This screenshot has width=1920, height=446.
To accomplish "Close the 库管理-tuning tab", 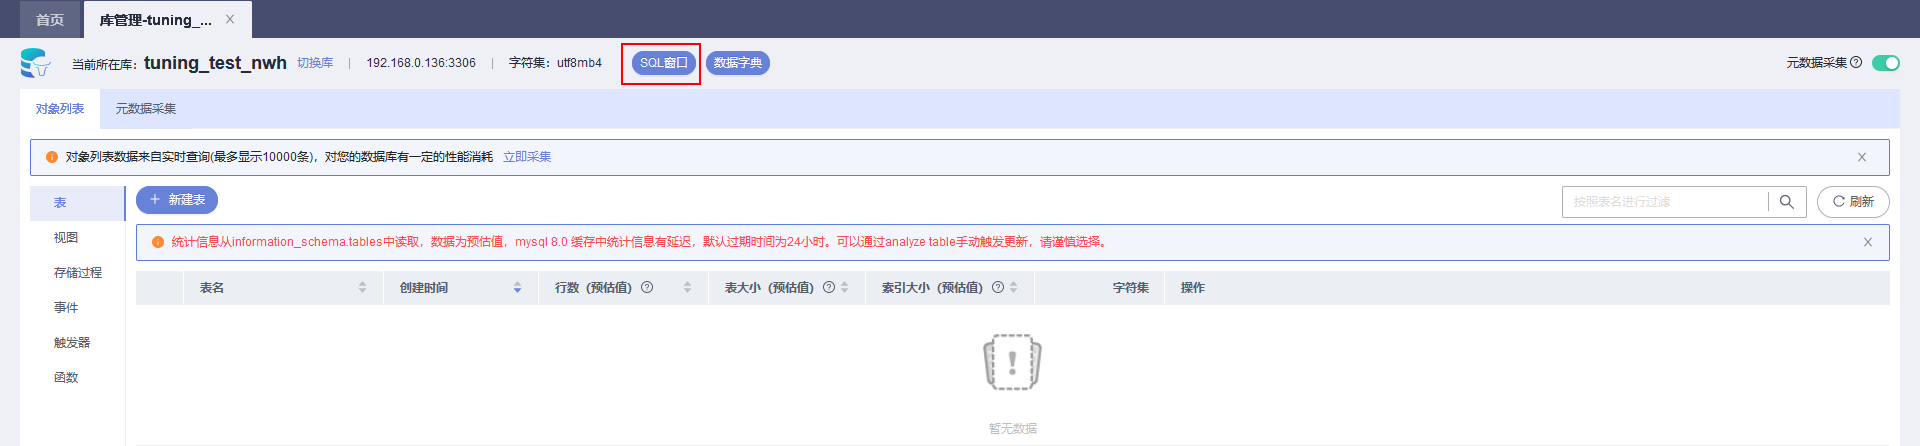I will (230, 19).
